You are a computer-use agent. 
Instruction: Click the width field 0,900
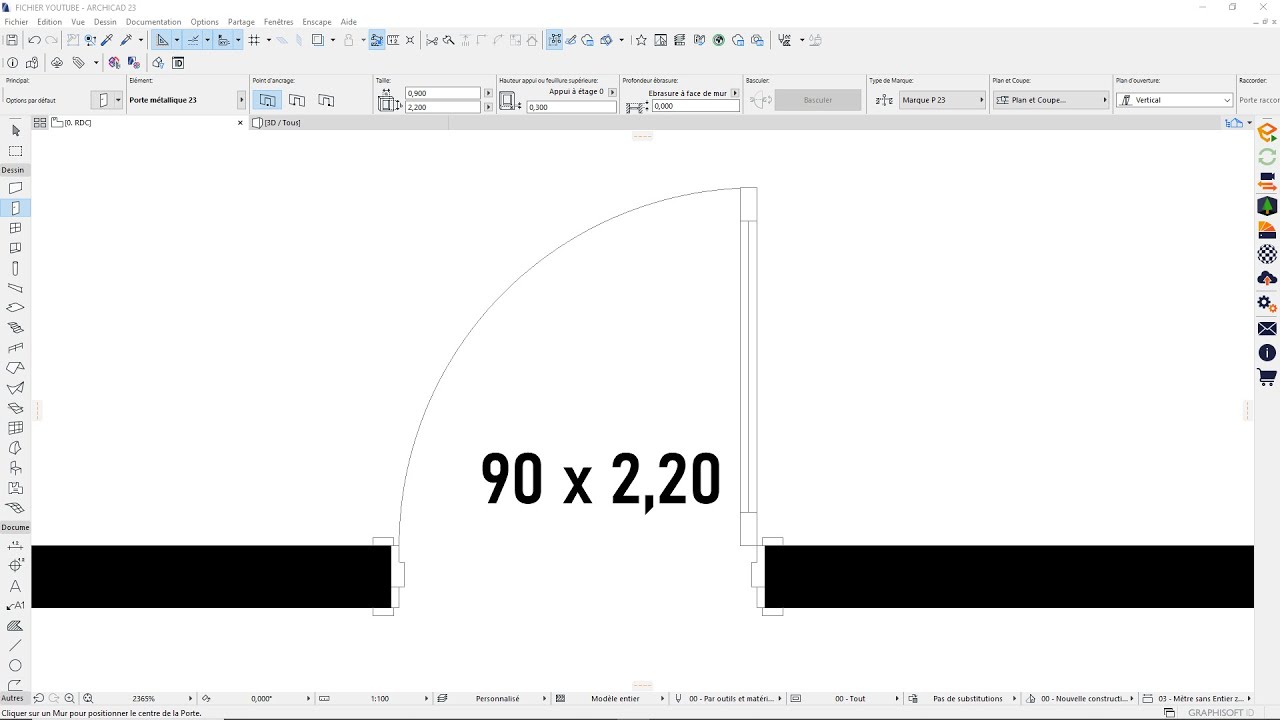443,93
